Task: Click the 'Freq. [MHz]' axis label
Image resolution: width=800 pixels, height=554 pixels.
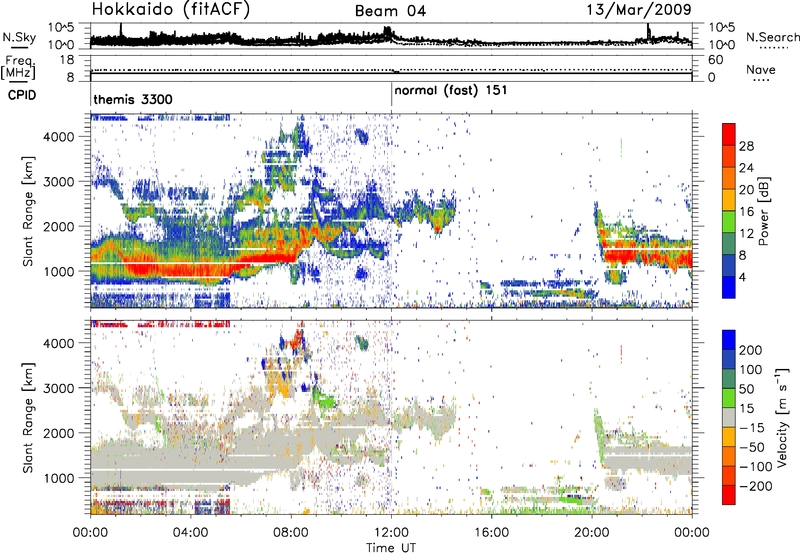Action: coord(18,67)
